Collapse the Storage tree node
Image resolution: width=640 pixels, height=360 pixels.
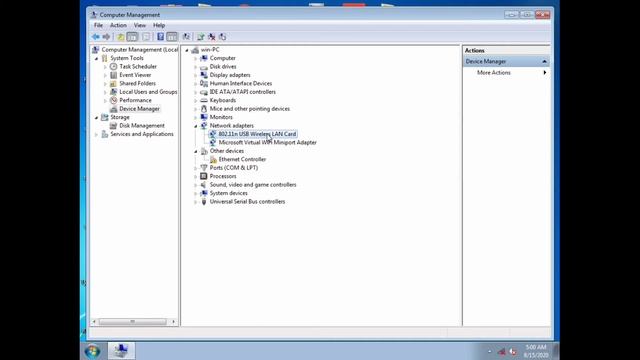[97, 118]
